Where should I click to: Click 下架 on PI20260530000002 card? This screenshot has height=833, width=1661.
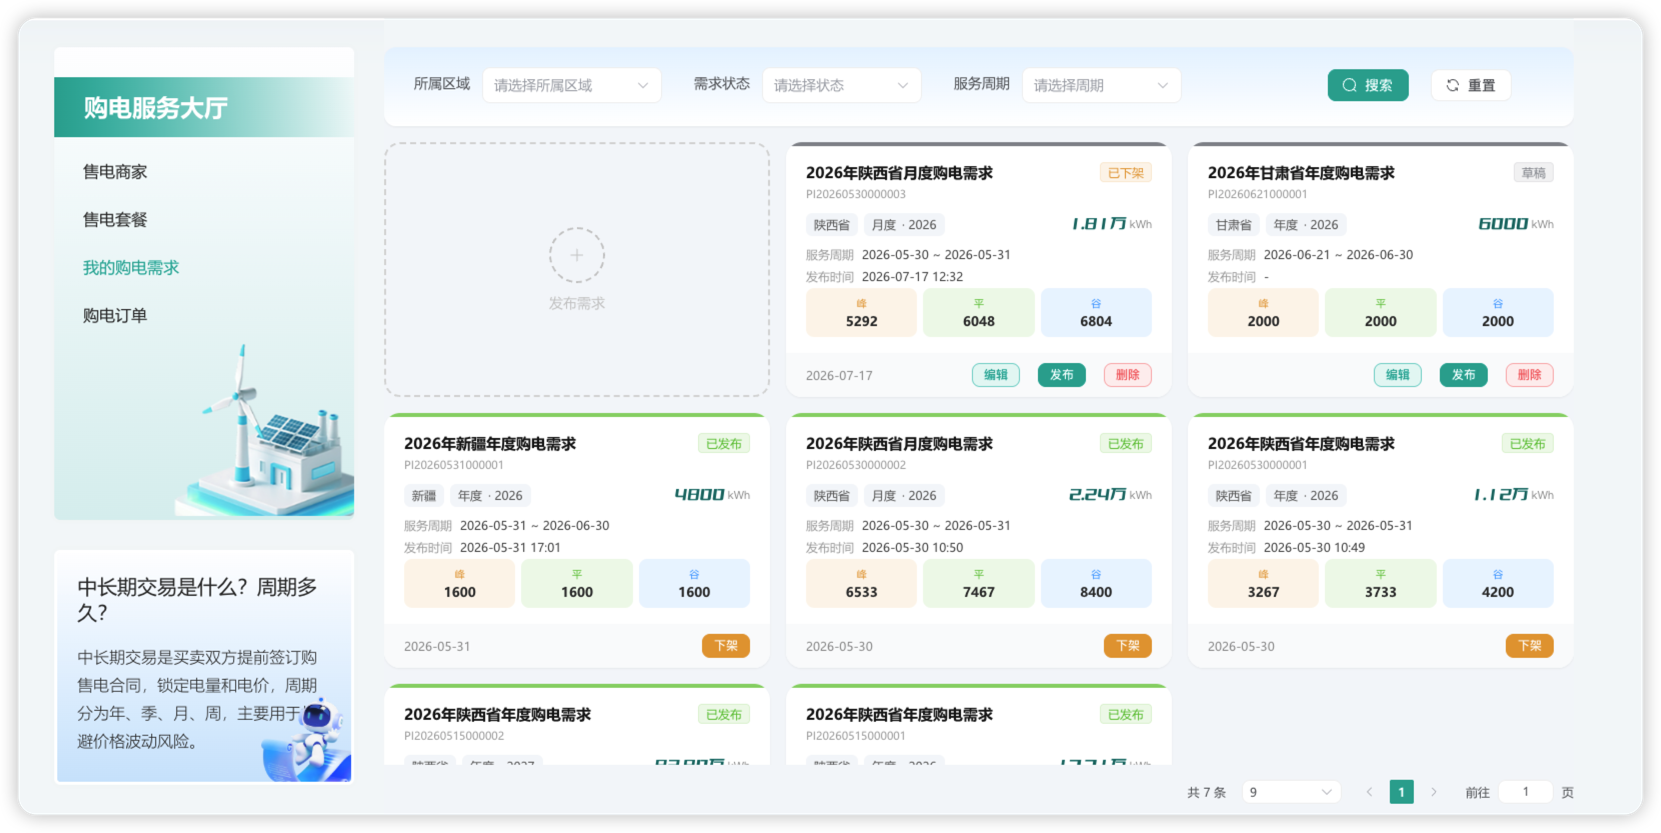[1128, 646]
